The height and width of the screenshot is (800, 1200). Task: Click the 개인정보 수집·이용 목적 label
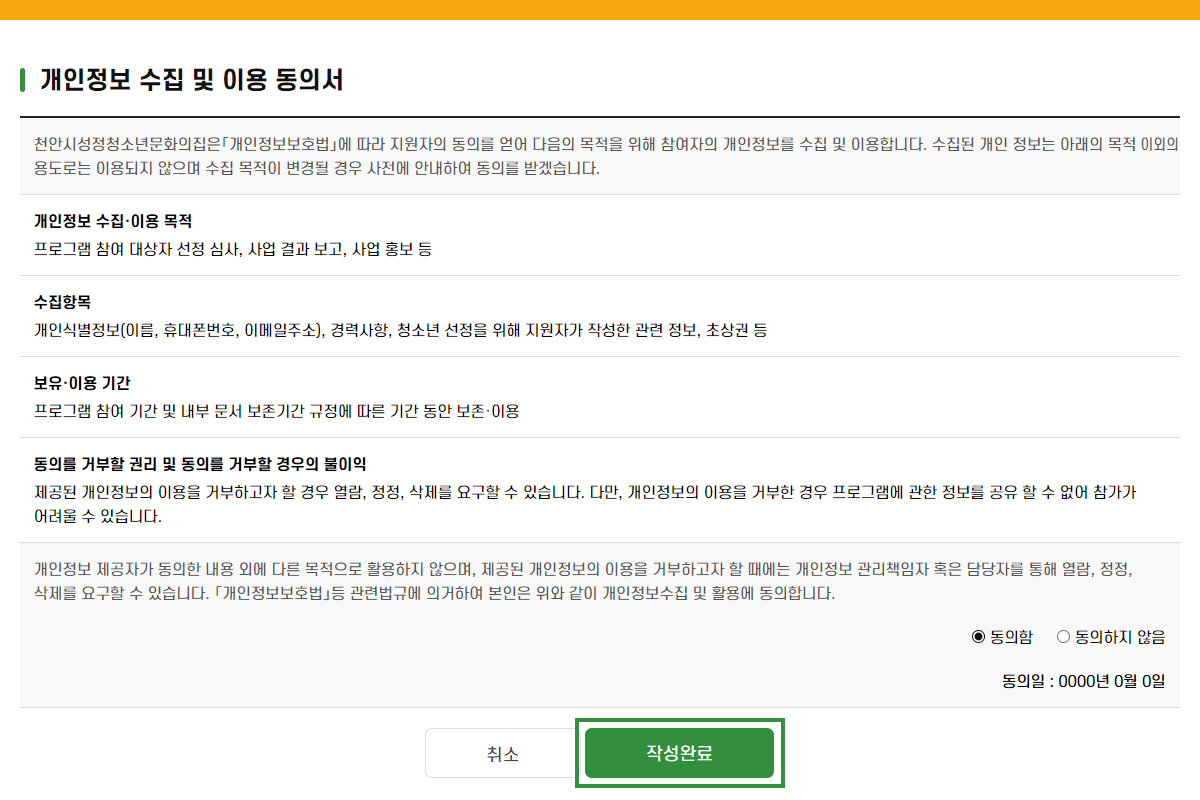point(112,220)
